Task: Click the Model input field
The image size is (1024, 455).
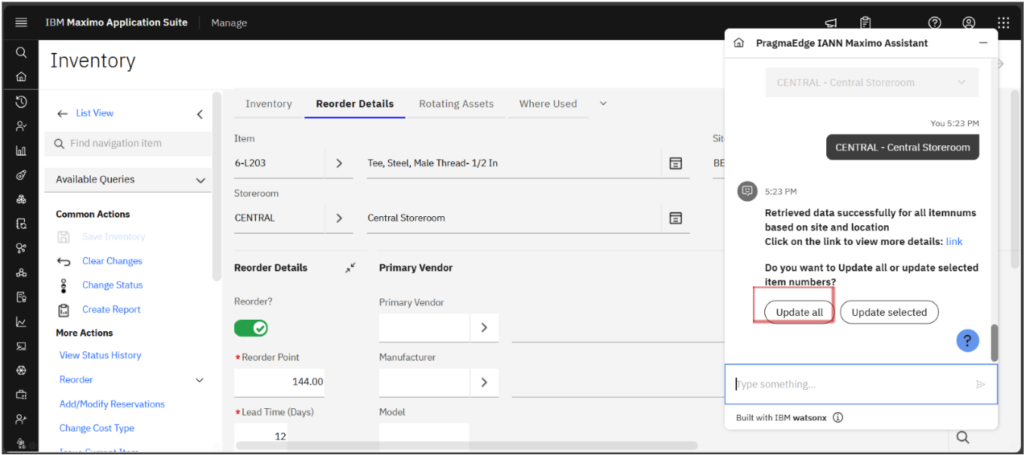Action: [x=424, y=436]
